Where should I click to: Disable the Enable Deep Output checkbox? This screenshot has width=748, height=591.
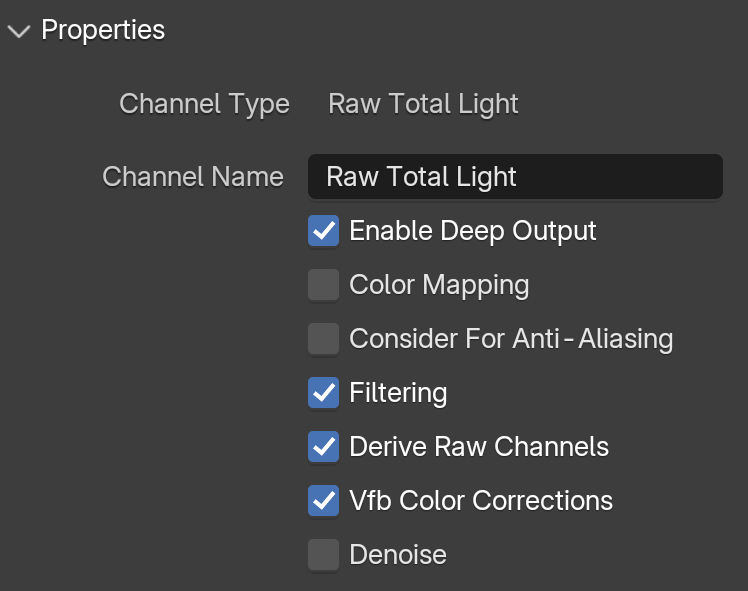coord(323,231)
